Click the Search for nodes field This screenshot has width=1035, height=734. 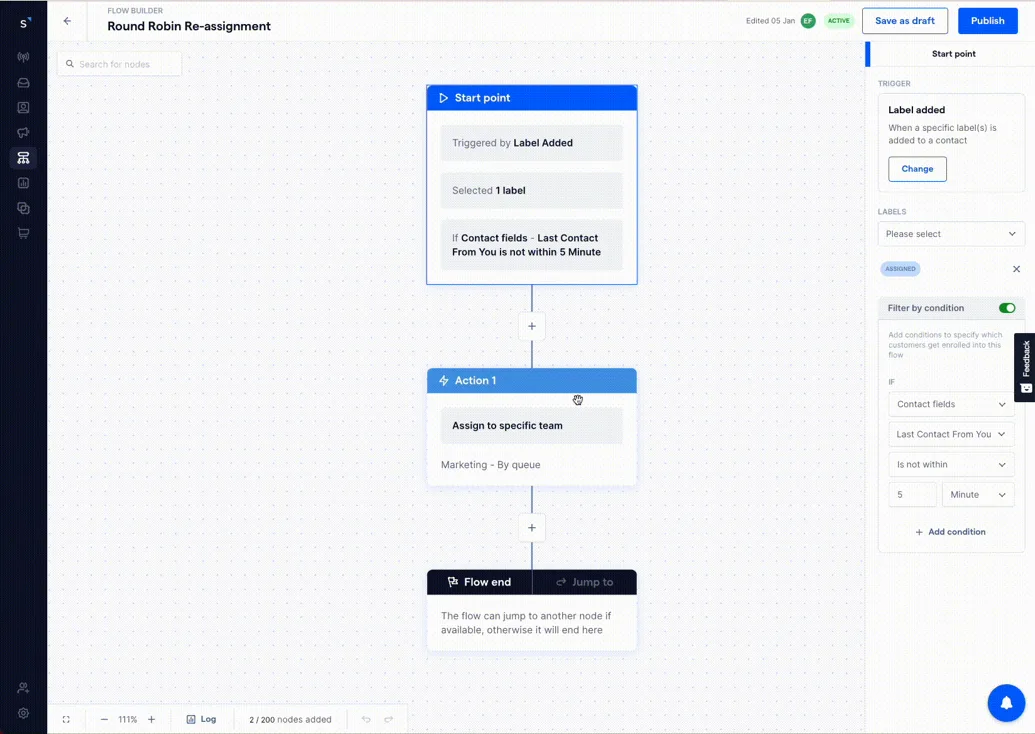[x=119, y=64]
